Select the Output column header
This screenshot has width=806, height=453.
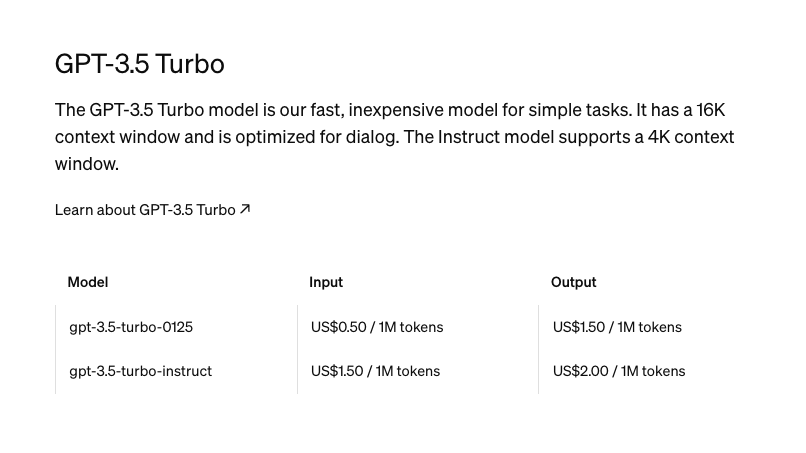[x=573, y=282]
